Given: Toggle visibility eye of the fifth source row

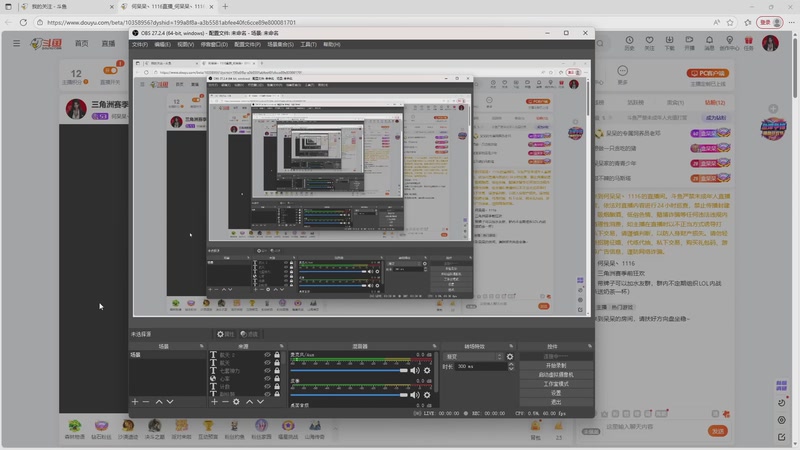Looking at the screenshot, I should point(267,387).
